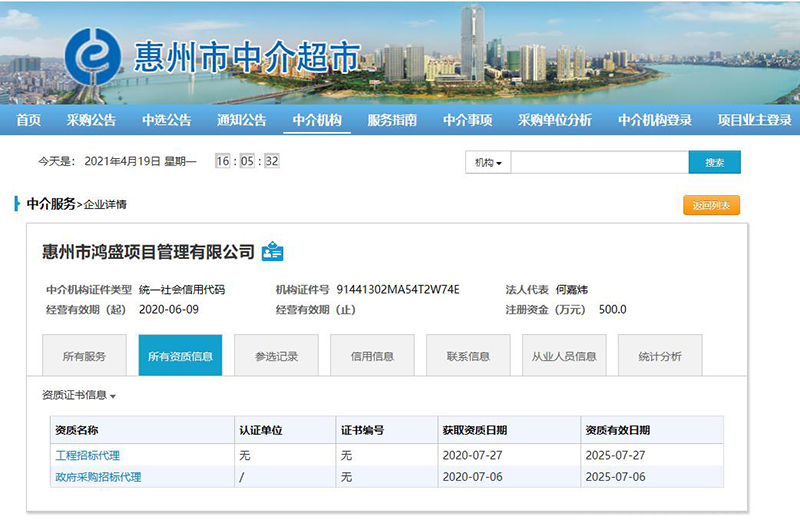Viewport: 800px width, 520px height.
Task: Go to 首页 in navigation bar
Action: [28, 120]
